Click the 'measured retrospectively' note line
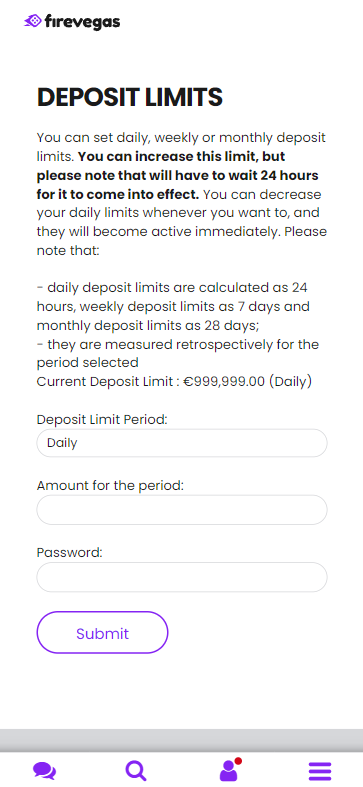 click(x=178, y=353)
